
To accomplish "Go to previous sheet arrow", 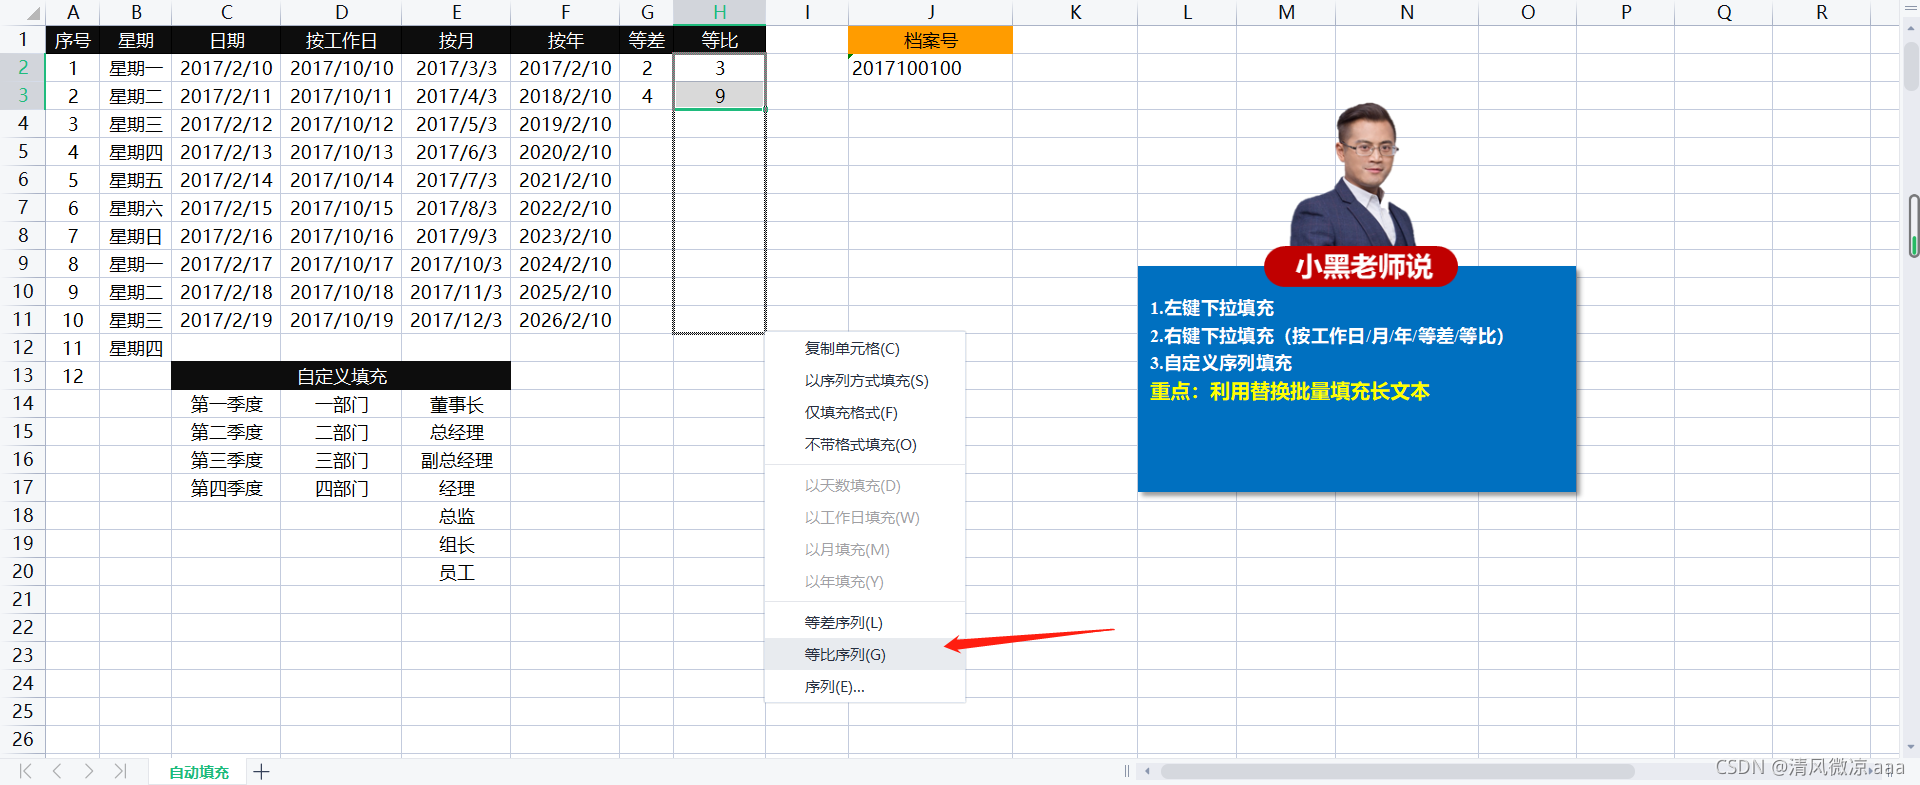I will pyautogui.click(x=57, y=771).
